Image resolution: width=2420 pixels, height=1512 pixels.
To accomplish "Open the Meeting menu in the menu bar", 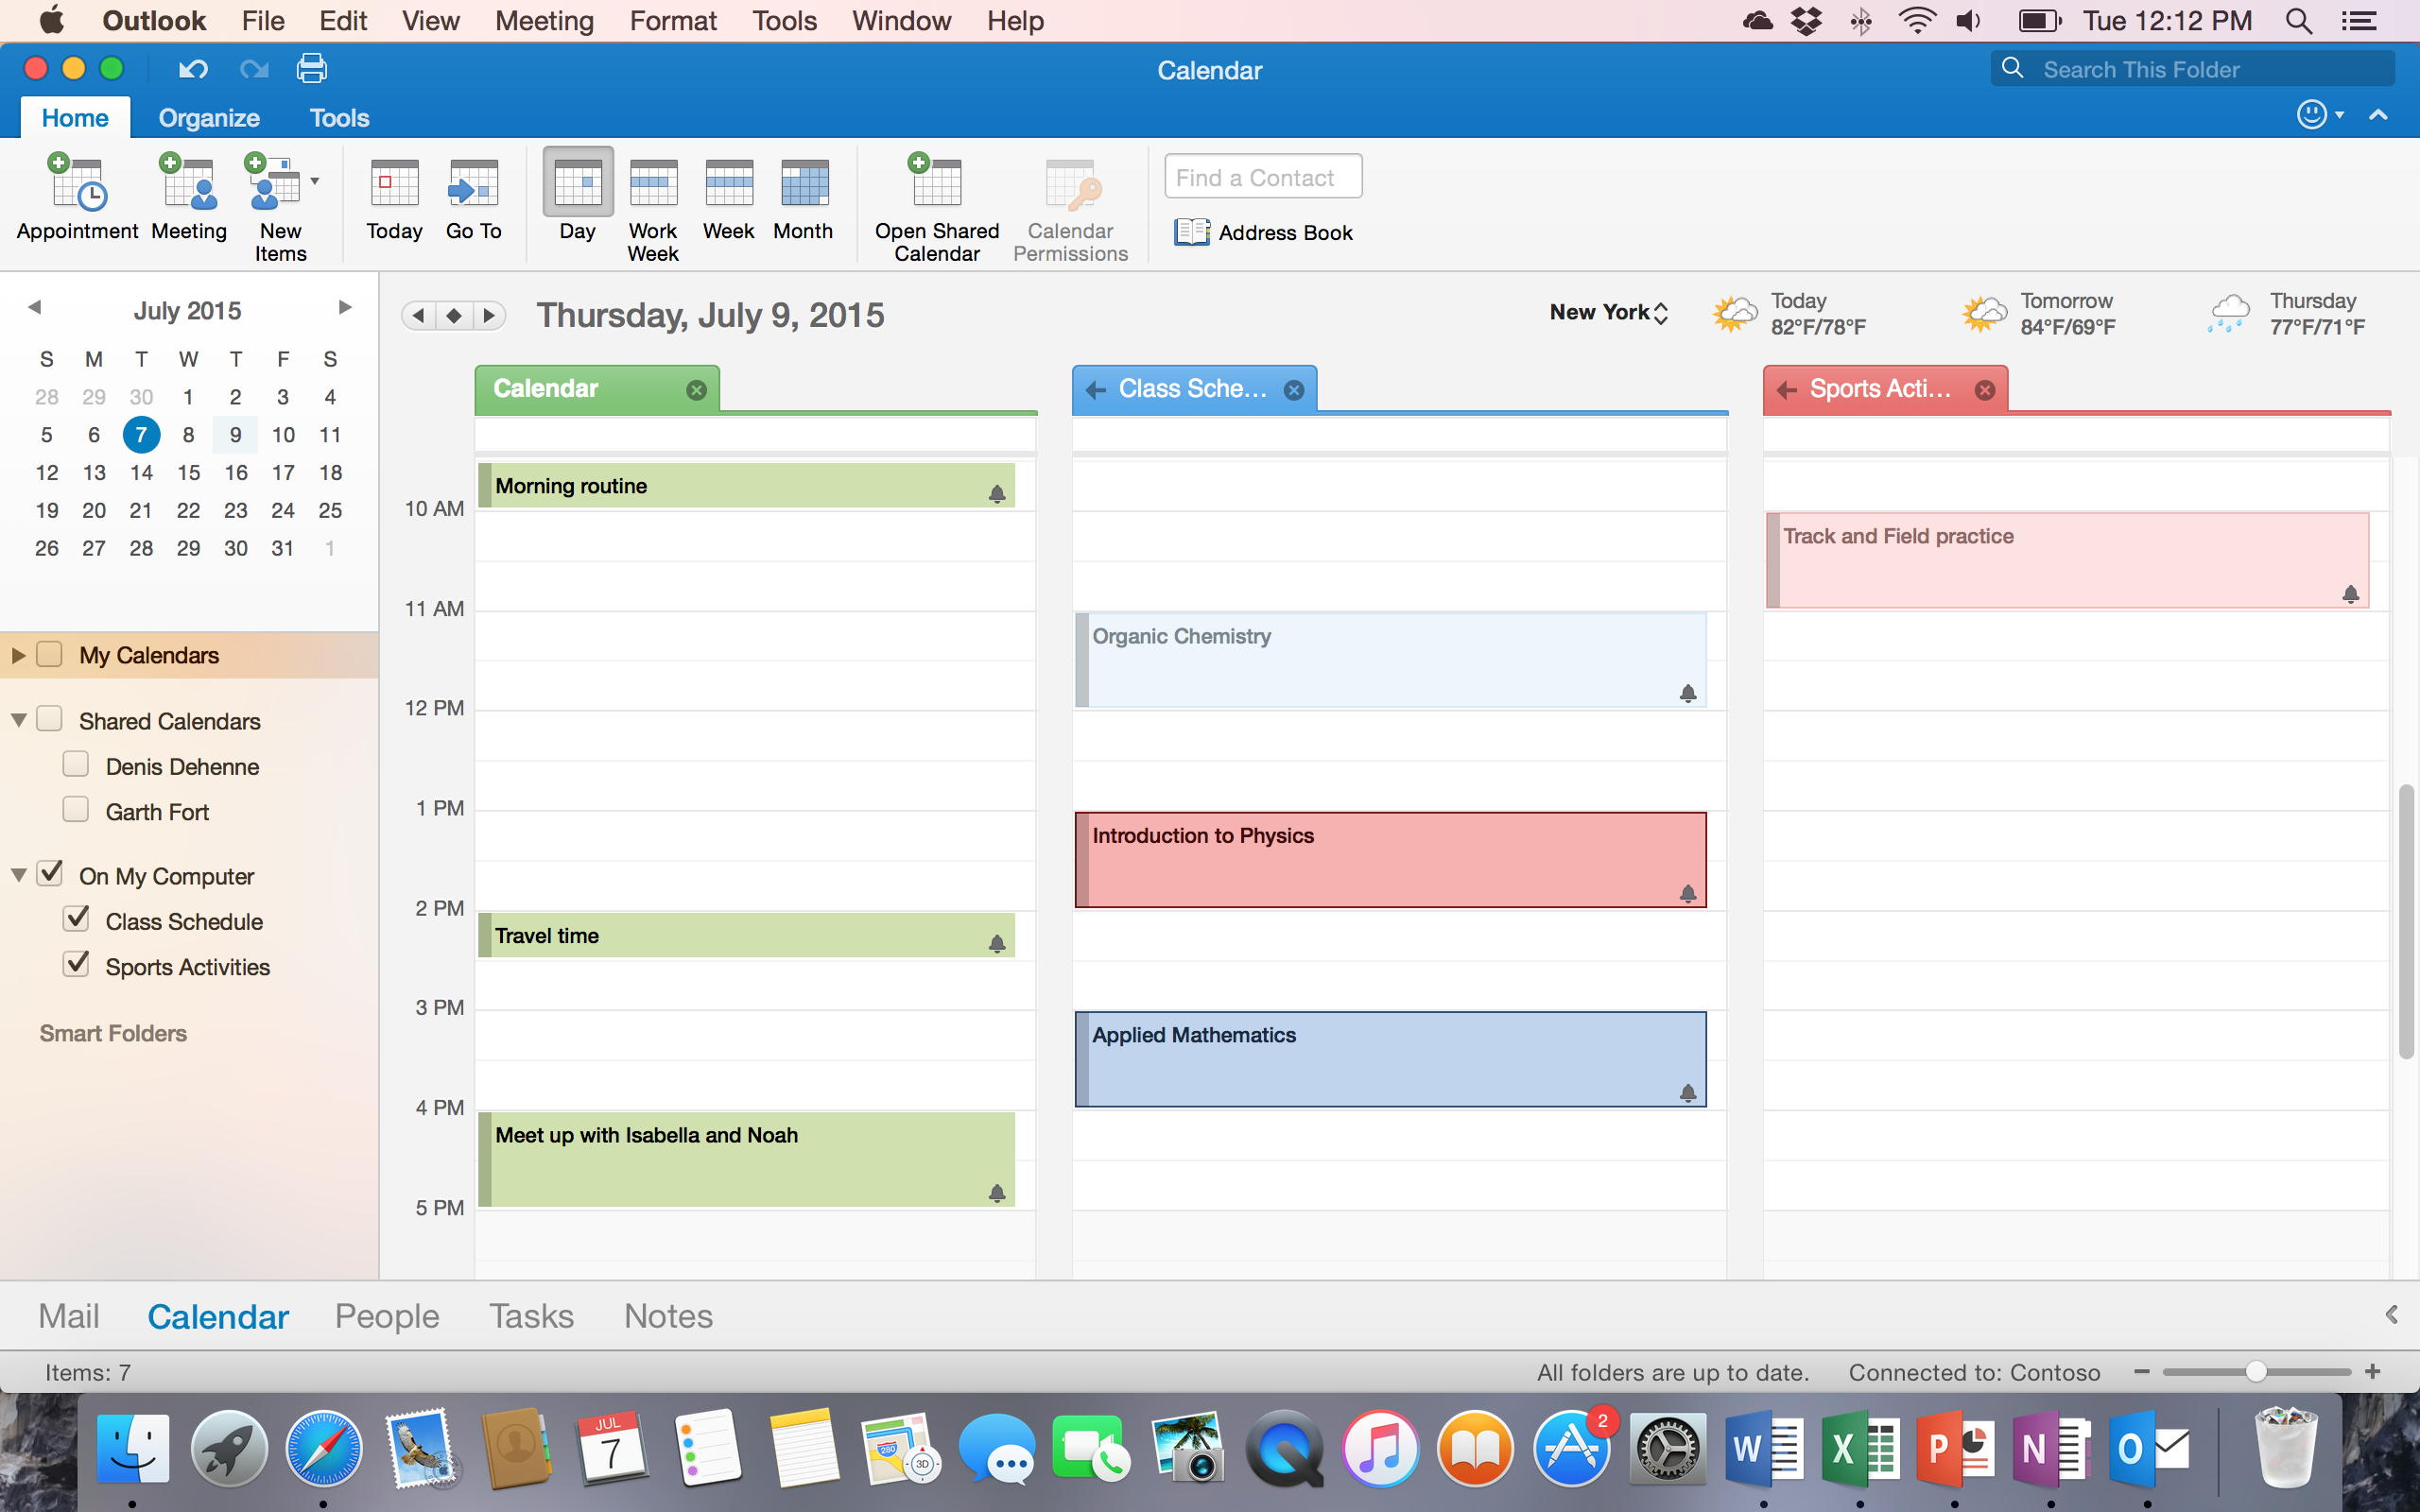I will click(544, 21).
